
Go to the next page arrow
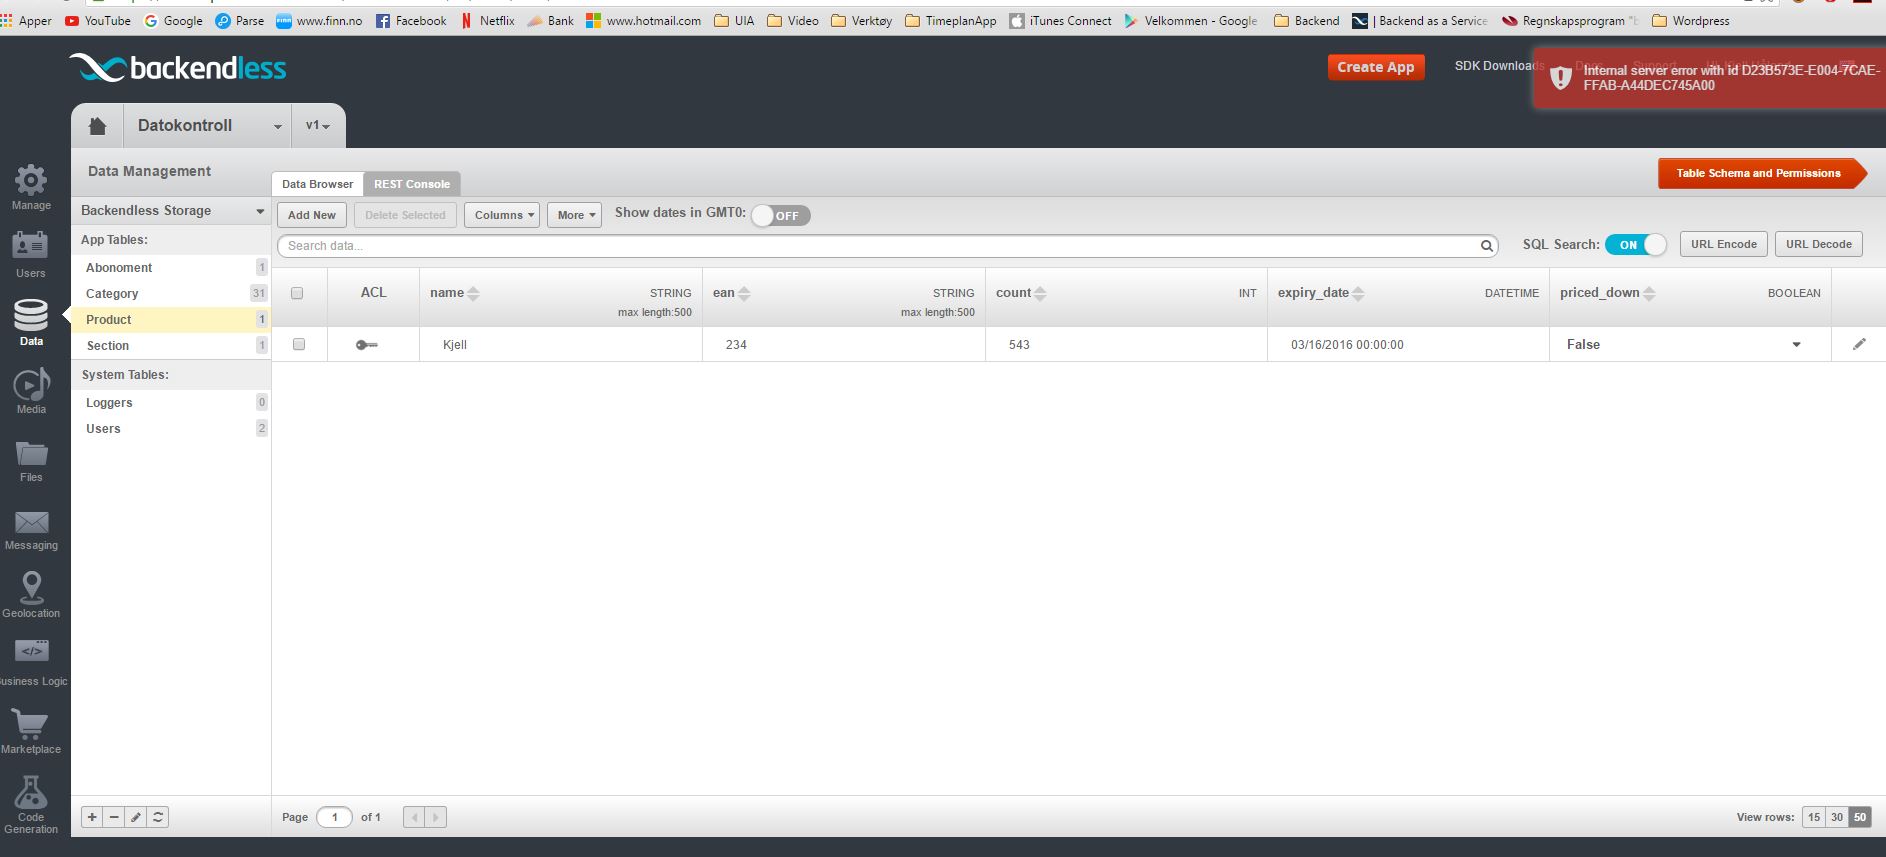(x=435, y=817)
